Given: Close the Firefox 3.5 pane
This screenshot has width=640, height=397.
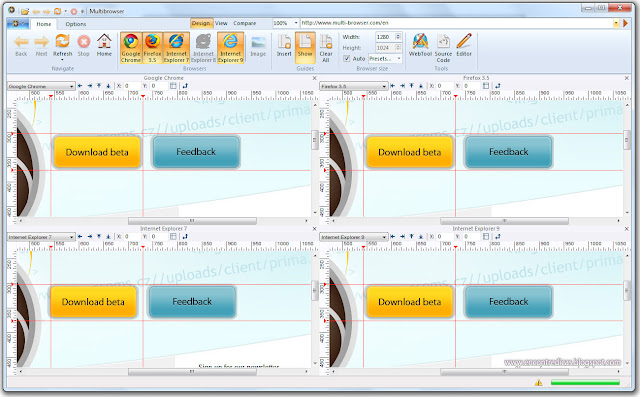Looking at the screenshot, I should coord(627,78).
